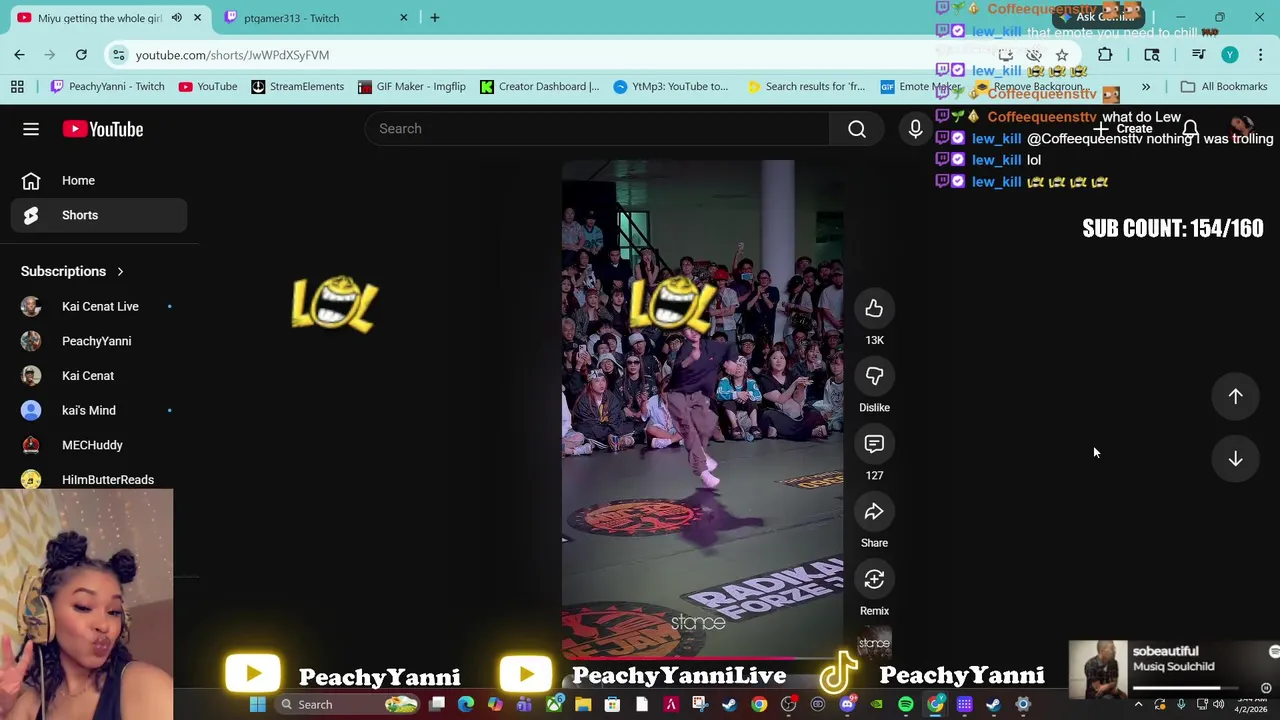Open the YouTube hamburger guide menu

(x=31, y=129)
